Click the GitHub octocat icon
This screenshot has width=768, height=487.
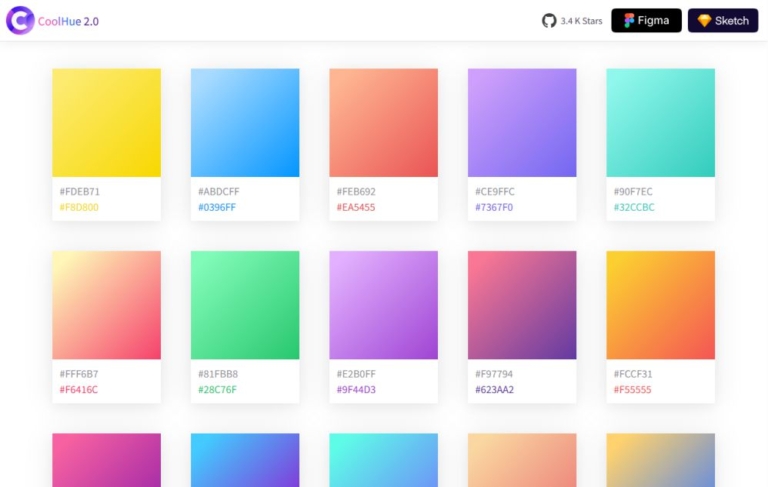coord(549,20)
